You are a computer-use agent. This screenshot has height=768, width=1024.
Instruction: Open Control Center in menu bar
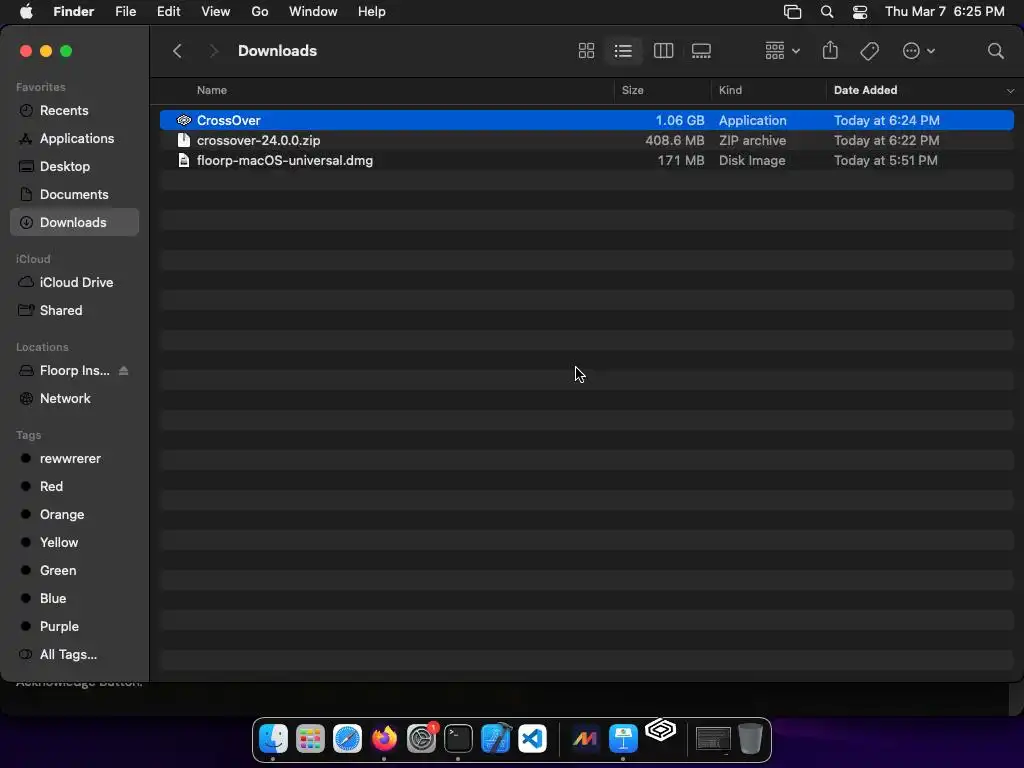[x=860, y=12]
